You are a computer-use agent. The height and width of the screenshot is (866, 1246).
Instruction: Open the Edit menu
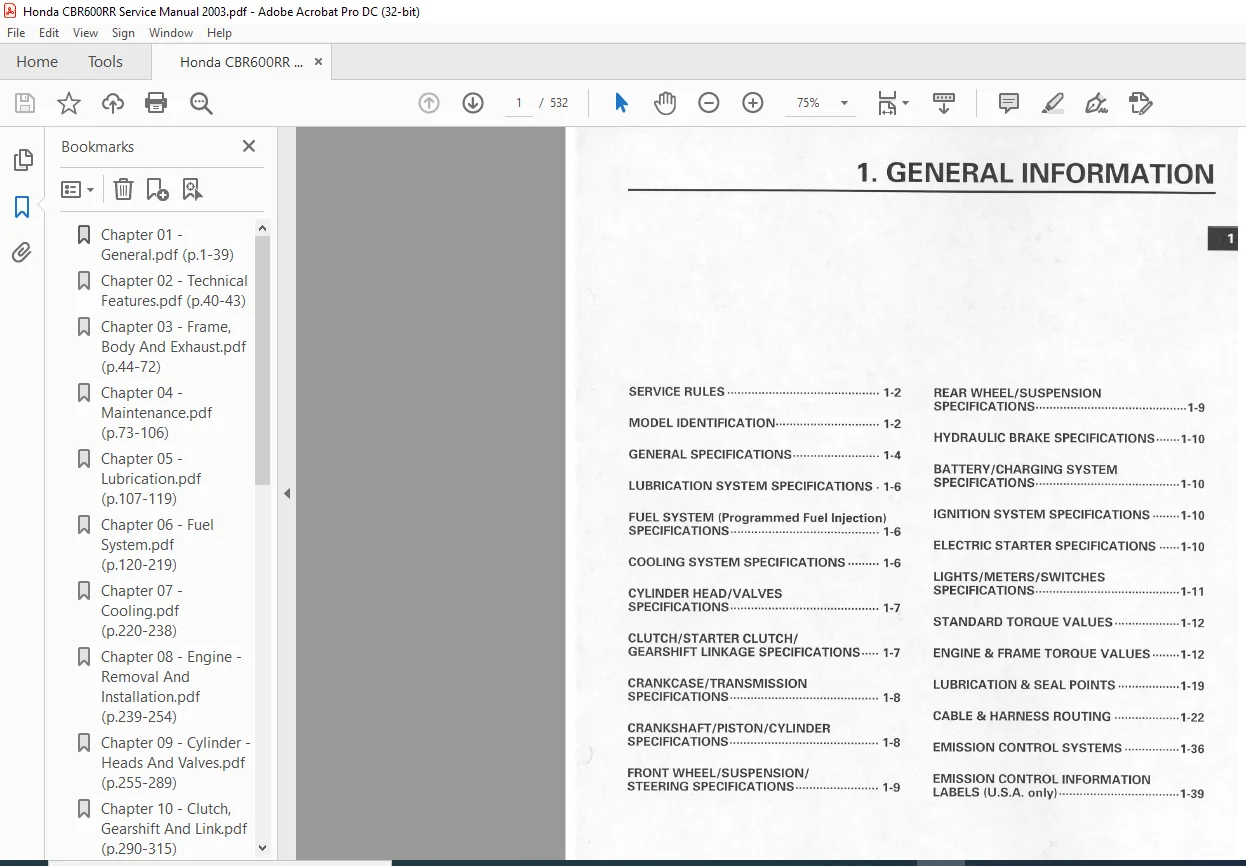coord(49,33)
